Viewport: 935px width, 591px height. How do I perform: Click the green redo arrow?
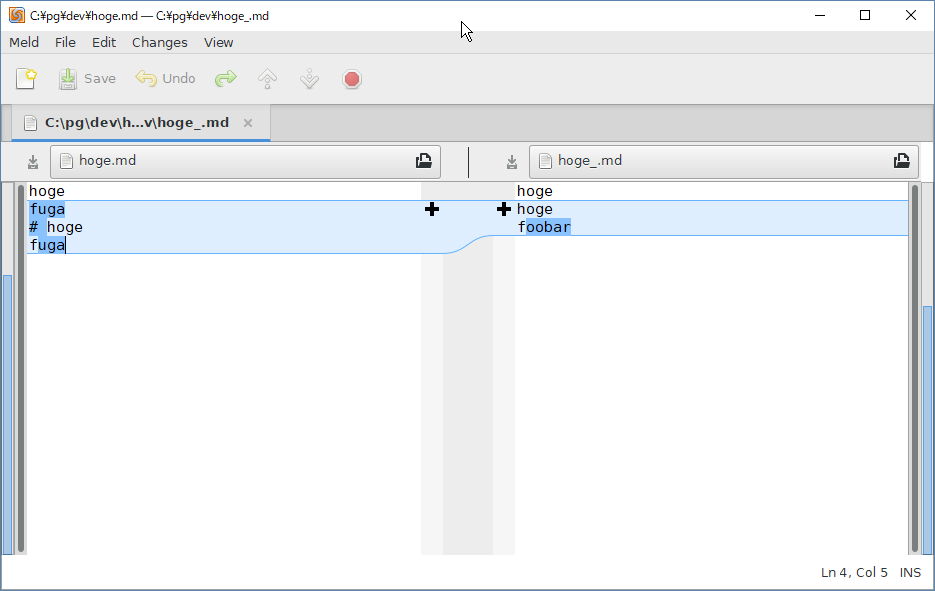click(226, 79)
